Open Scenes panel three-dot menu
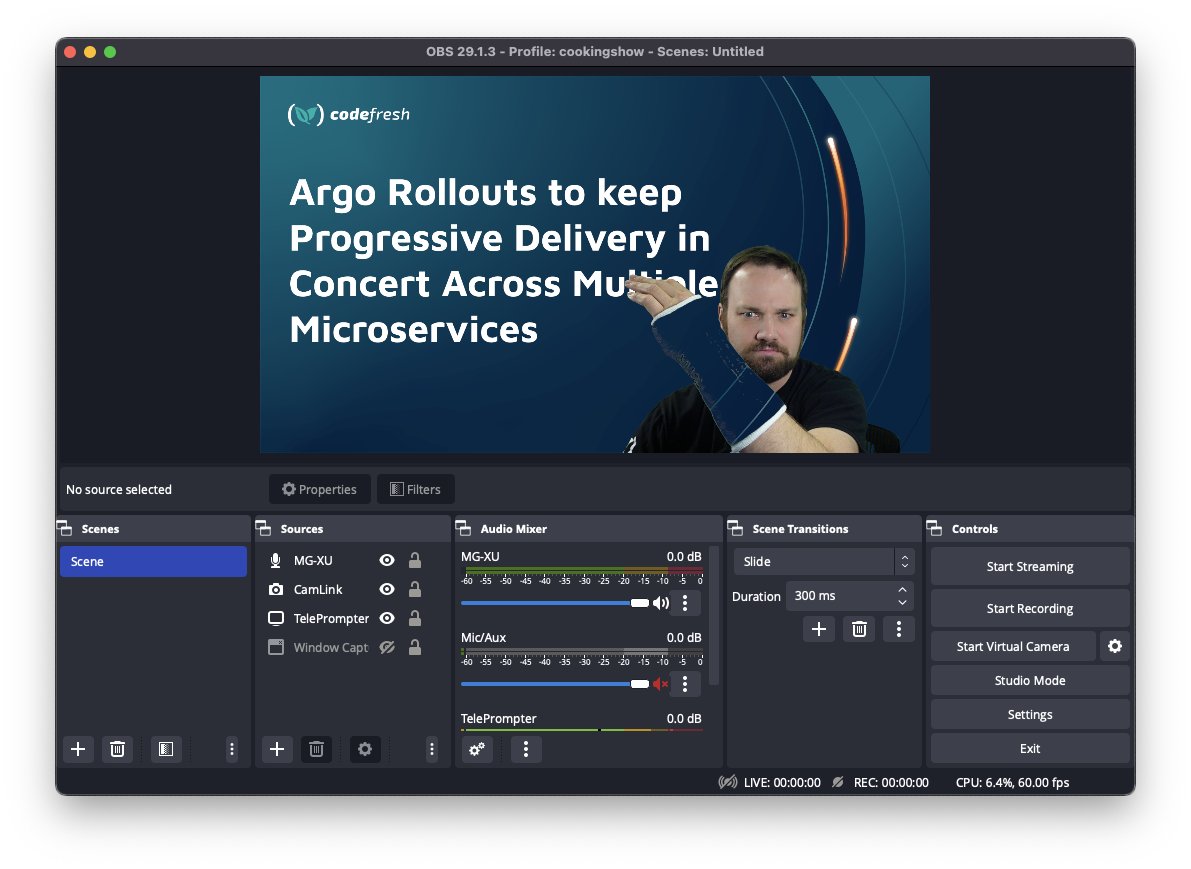The height and width of the screenshot is (869, 1191). coord(232,749)
